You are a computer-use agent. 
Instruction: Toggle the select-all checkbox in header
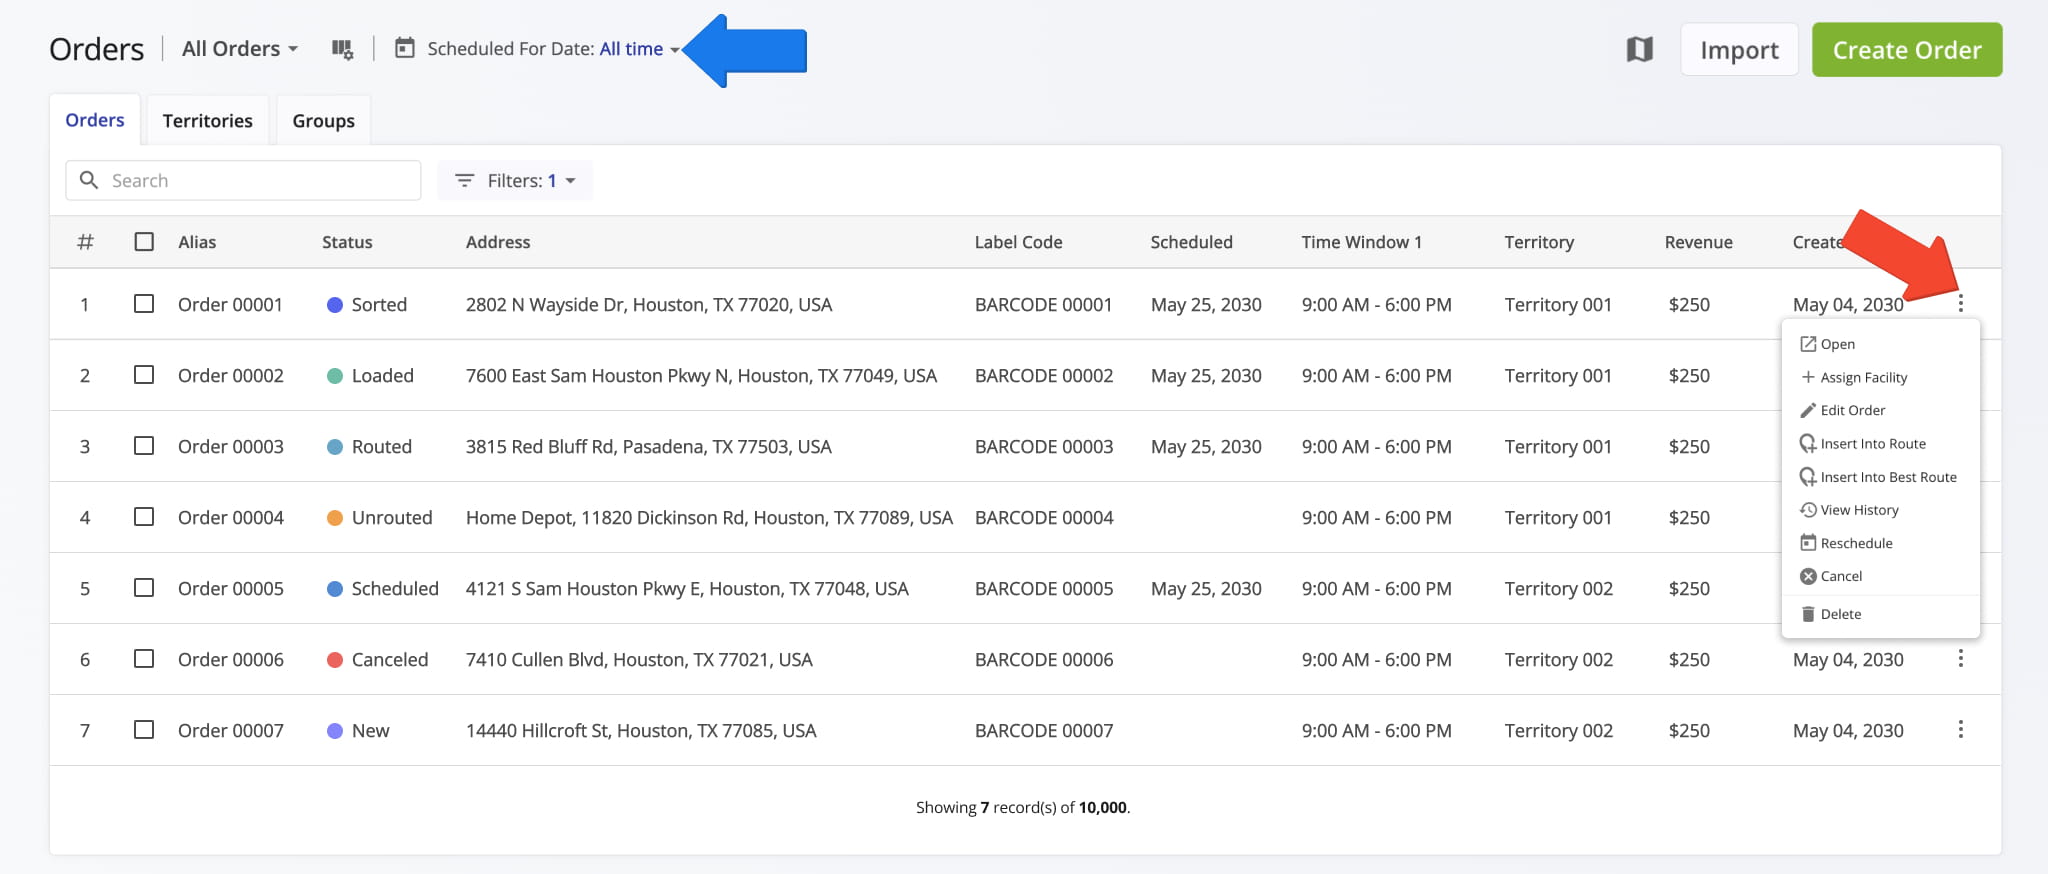pyautogui.click(x=144, y=242)
